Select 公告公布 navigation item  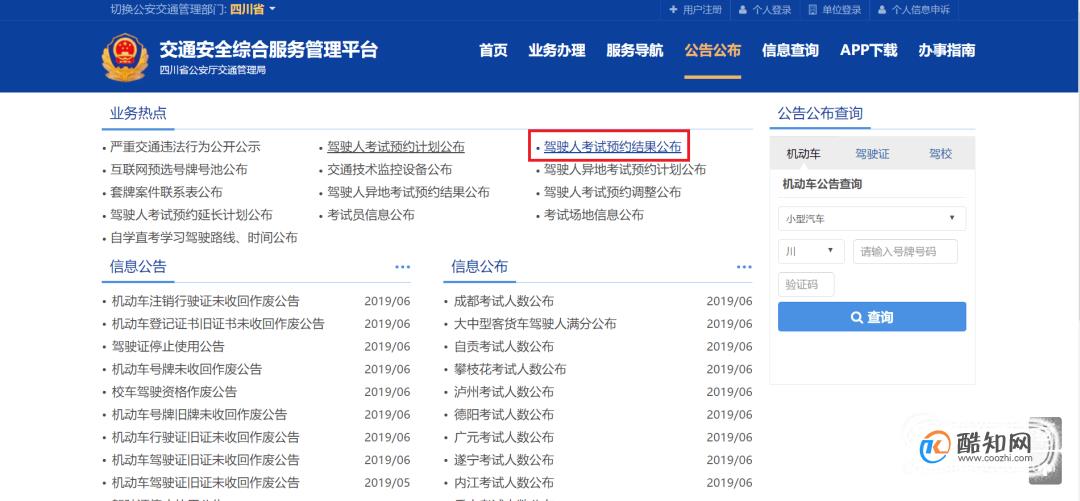point(712,50)
